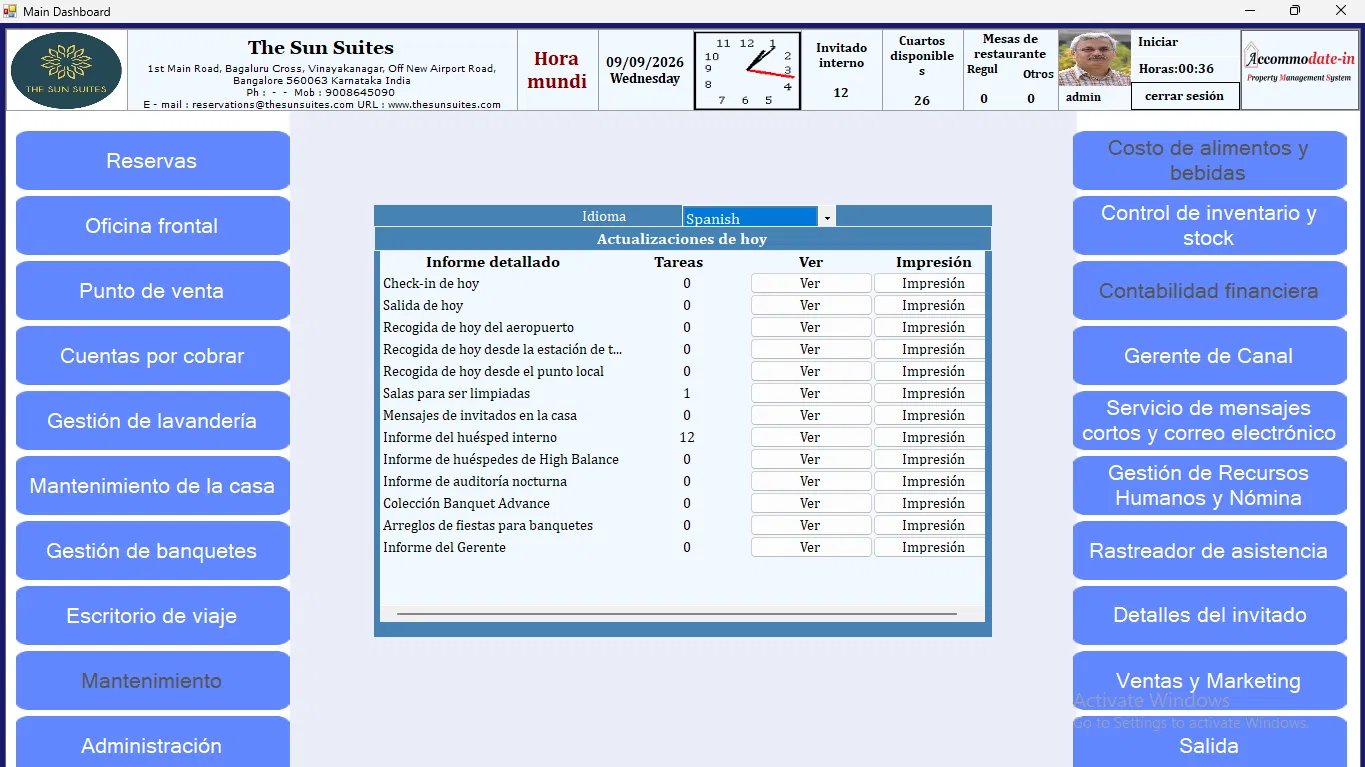
Task: Open Gestión de Recursos Humanos y Nómina
Action: (1209, 486)
